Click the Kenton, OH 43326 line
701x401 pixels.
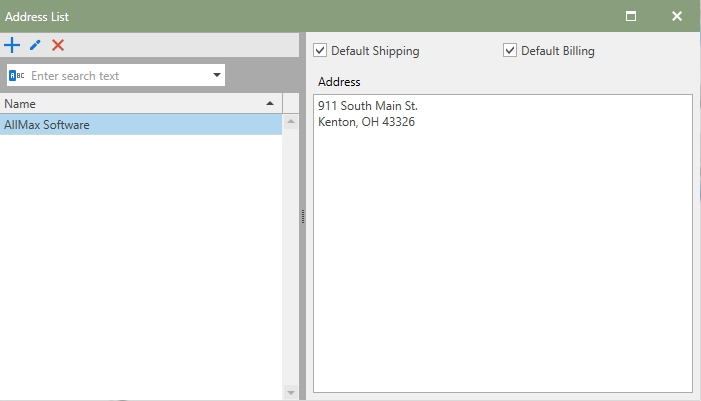(x=366, y=122)
